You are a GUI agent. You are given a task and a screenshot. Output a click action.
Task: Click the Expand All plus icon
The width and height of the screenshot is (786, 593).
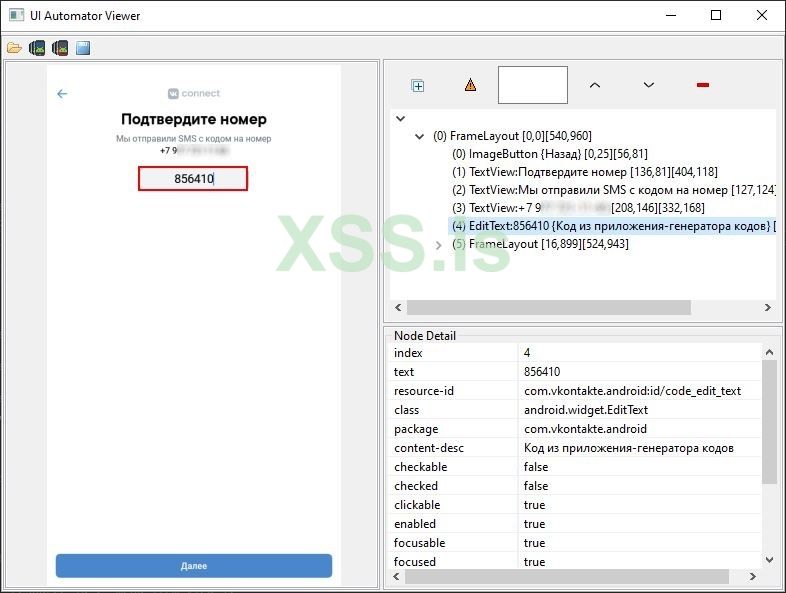pos(418,86)
